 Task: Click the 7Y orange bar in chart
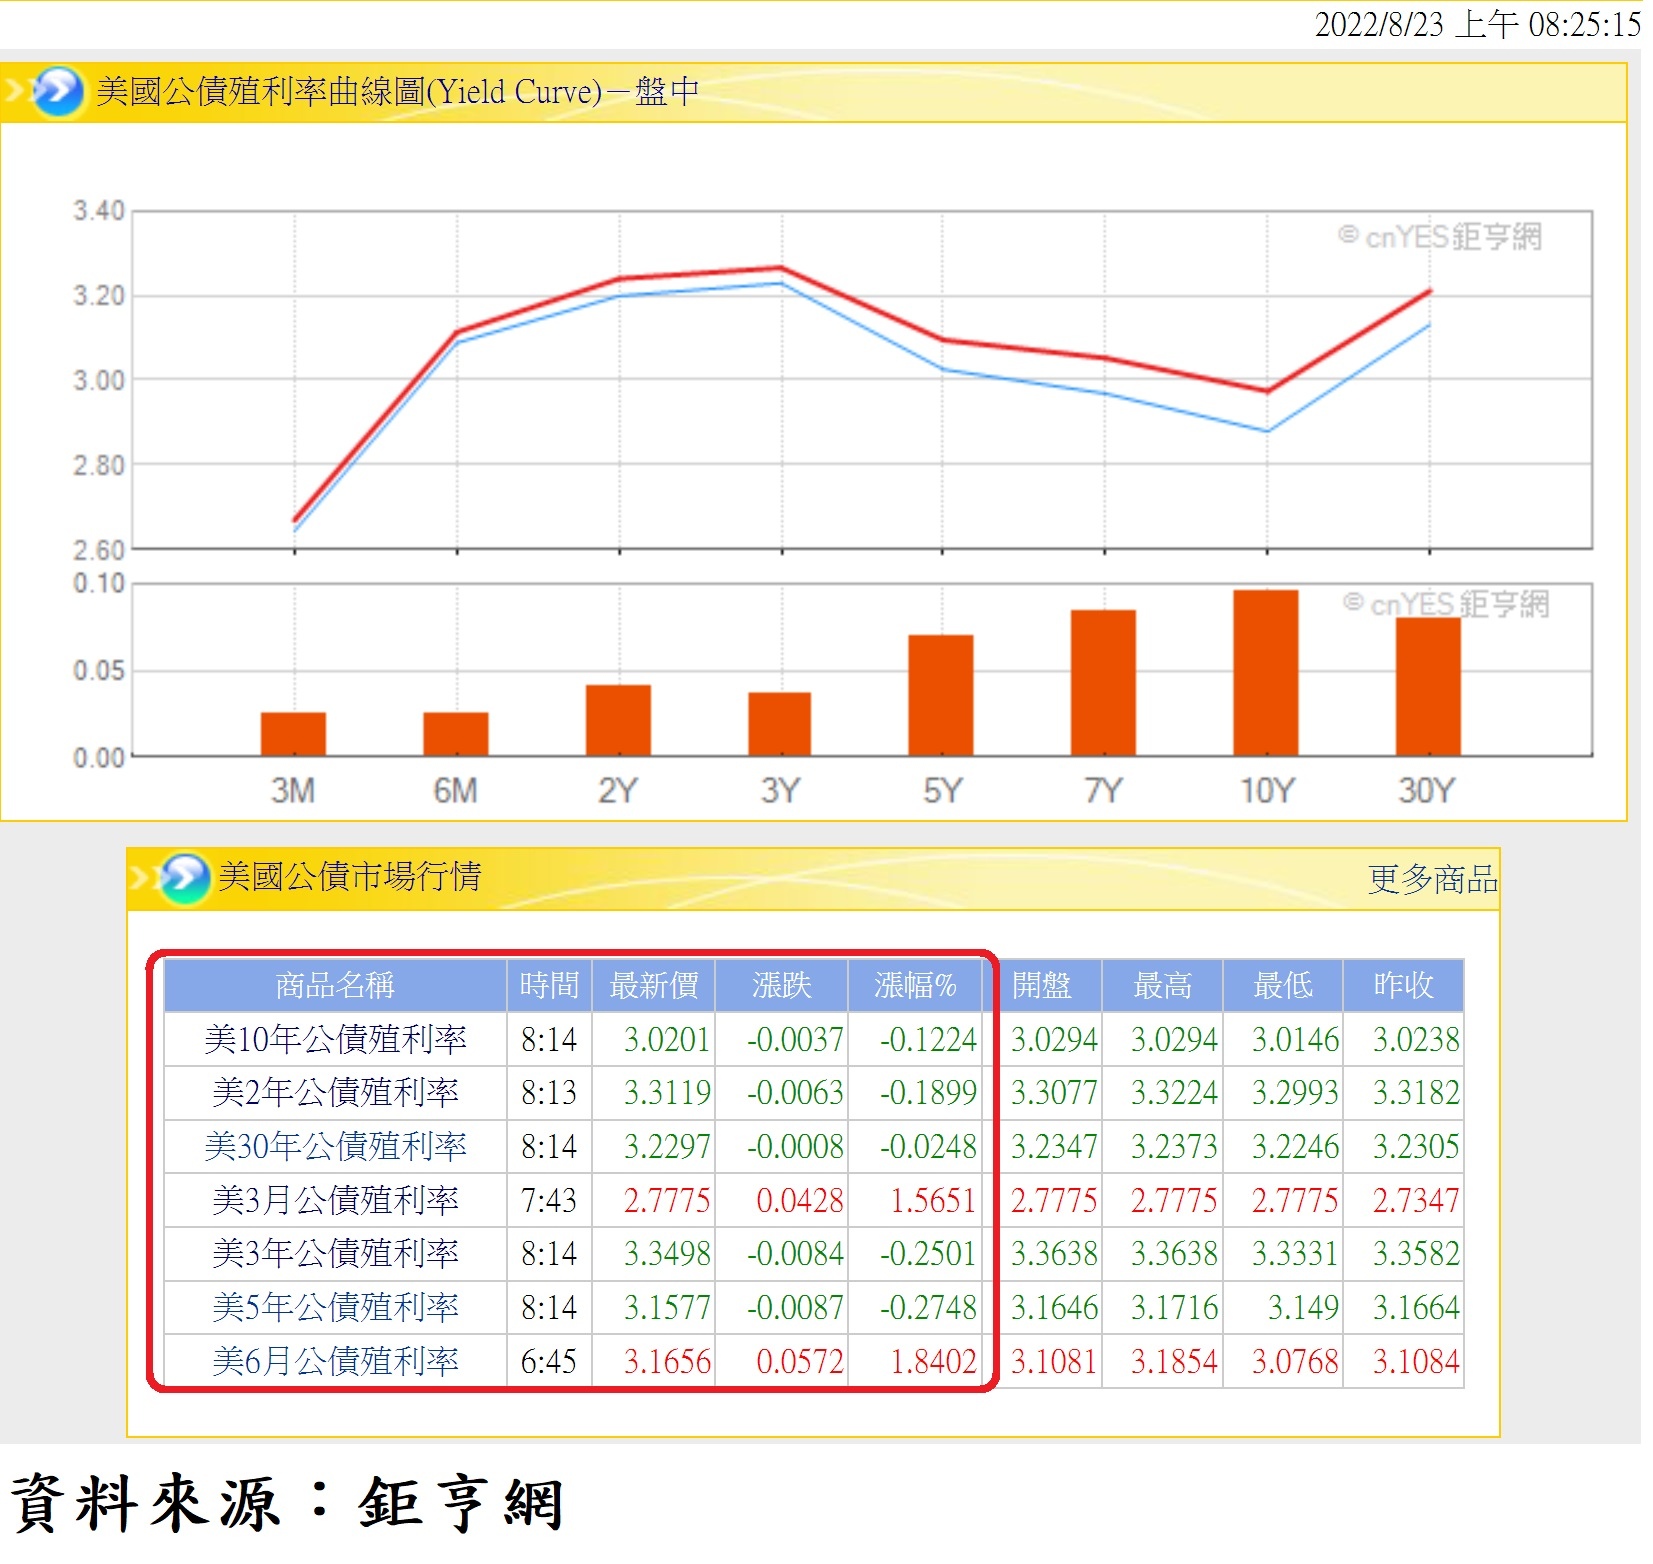point(1103,683)
